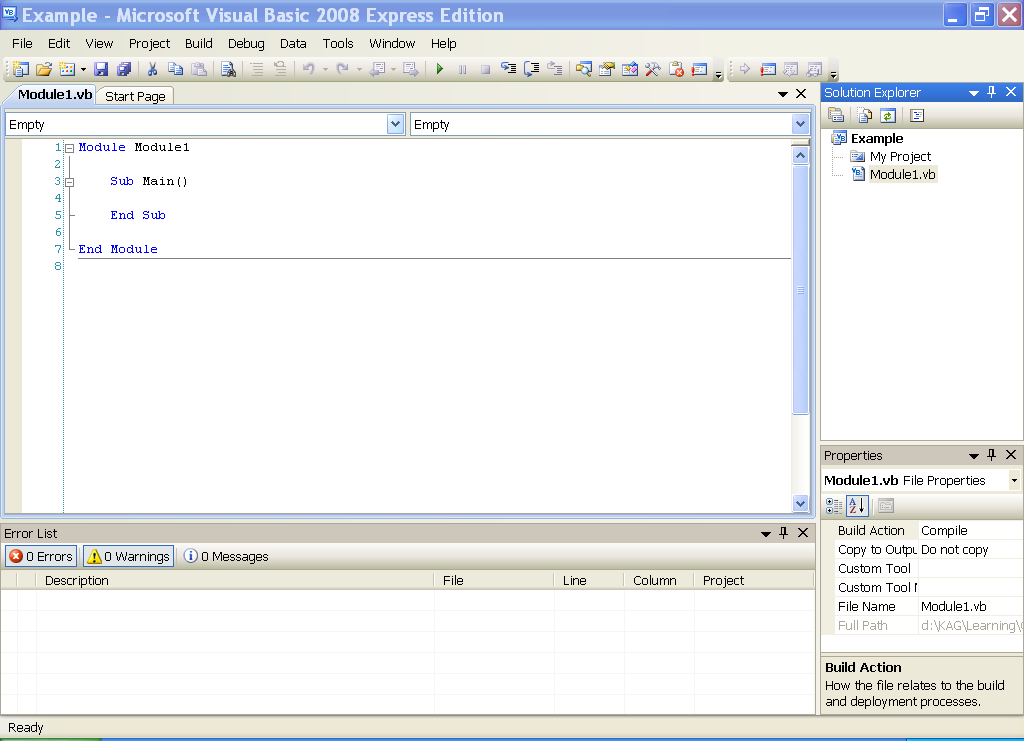Toggle Categorized view in Properties panel
1024x741 pixels.
[834, 505]
